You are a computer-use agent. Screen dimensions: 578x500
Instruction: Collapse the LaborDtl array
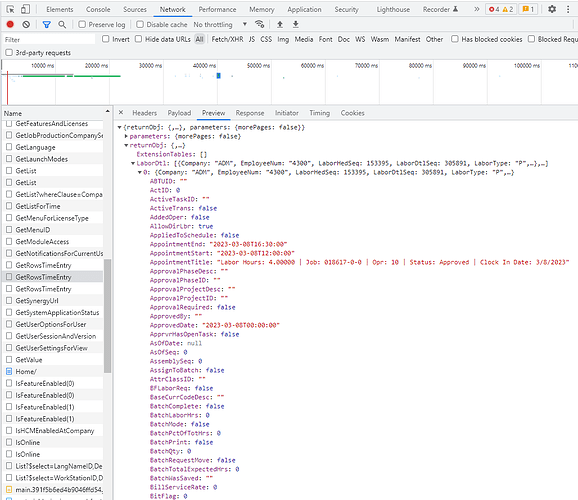[x=133, y=163]
